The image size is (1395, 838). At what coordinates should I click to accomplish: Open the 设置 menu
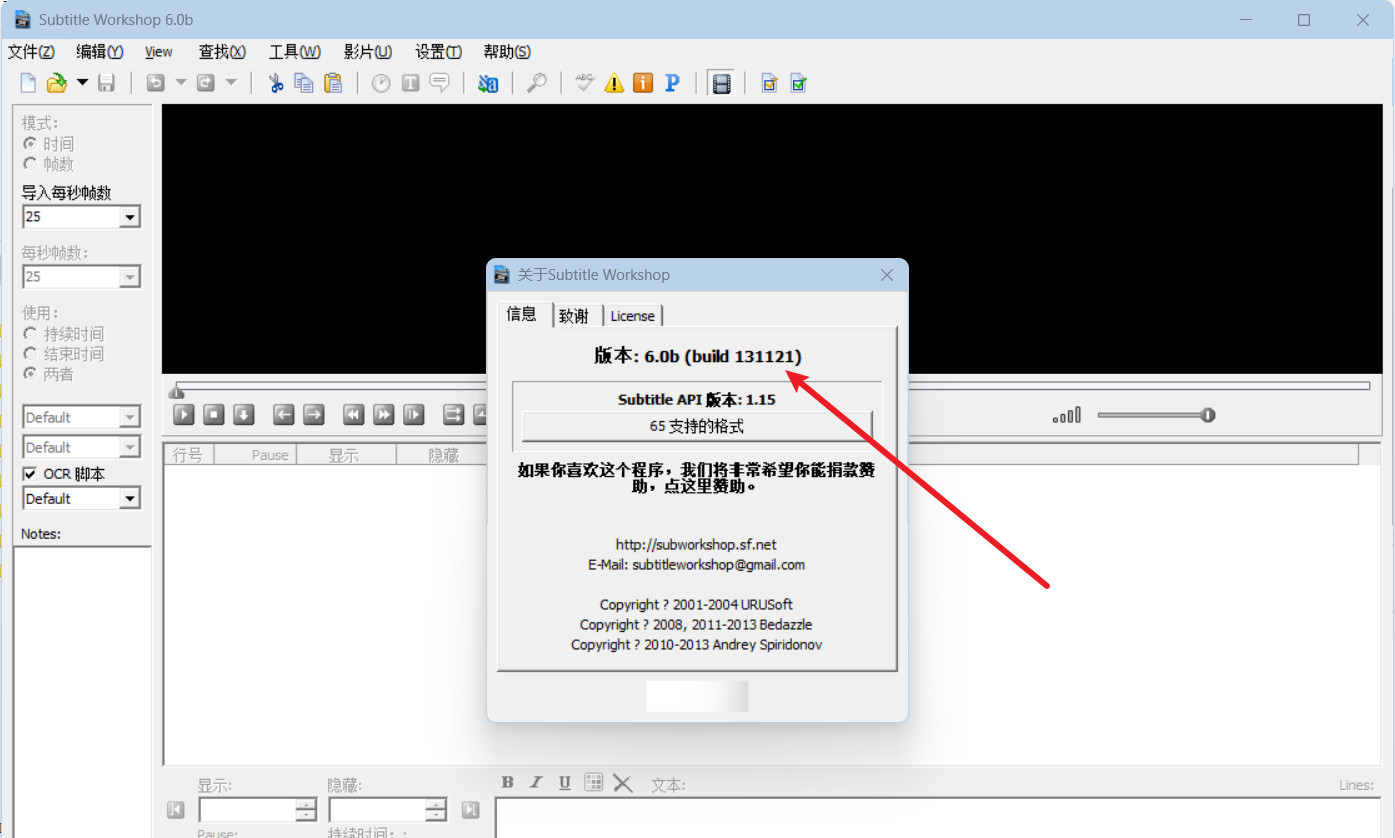tap(439, 52)
